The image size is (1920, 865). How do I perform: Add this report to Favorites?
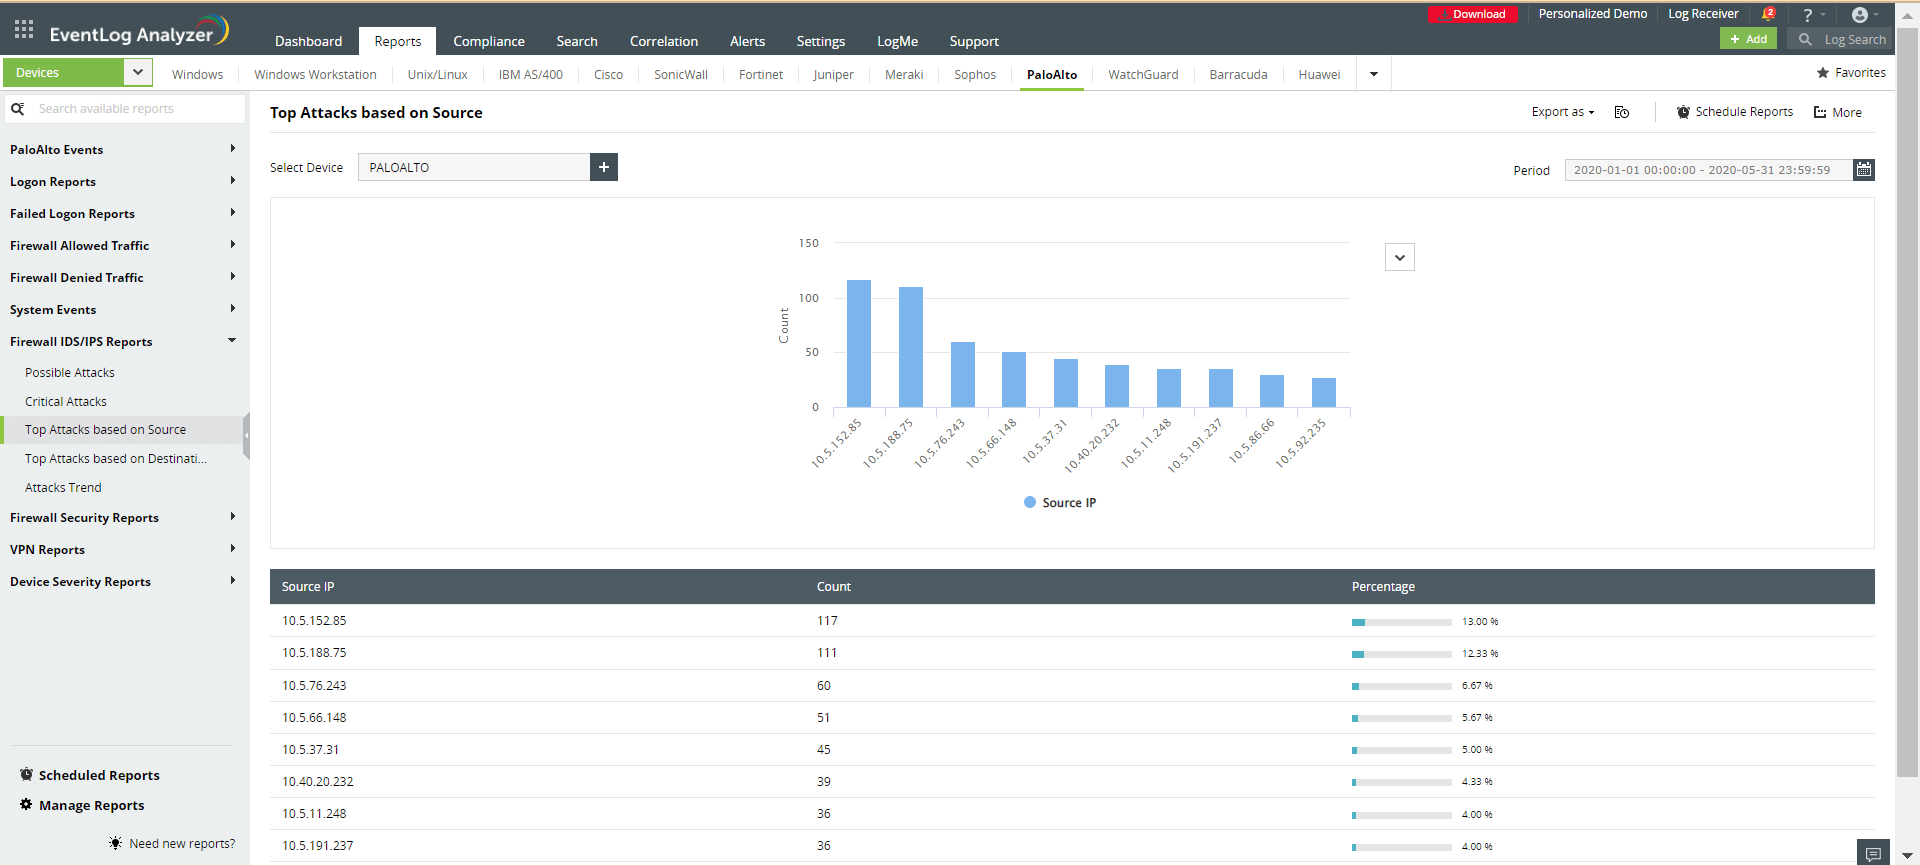[x=1851, y=73]
